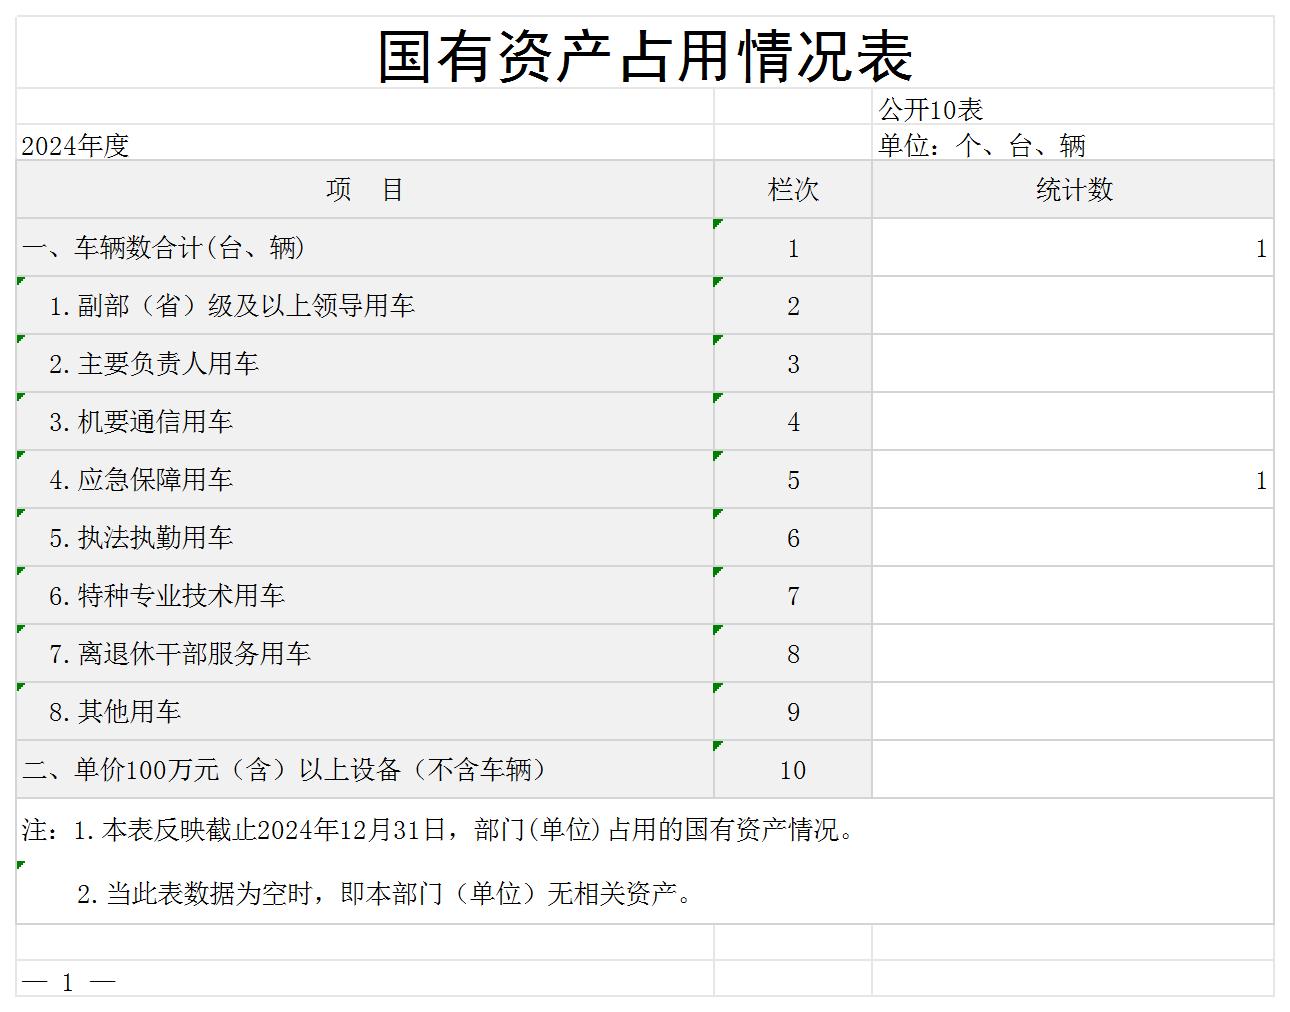
Task: Click the 单位:个、台、辆 cell
Action: click(x=982, y=146)
